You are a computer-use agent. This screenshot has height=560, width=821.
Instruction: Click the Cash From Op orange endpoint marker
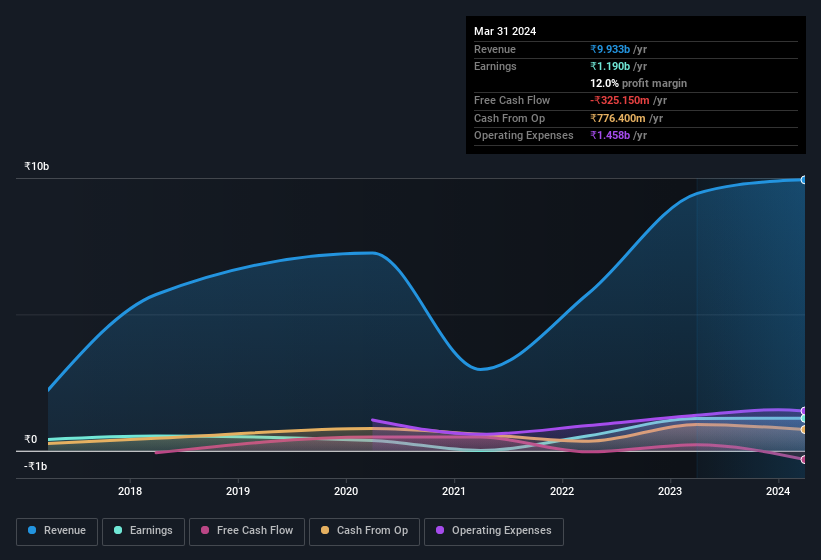804,430
